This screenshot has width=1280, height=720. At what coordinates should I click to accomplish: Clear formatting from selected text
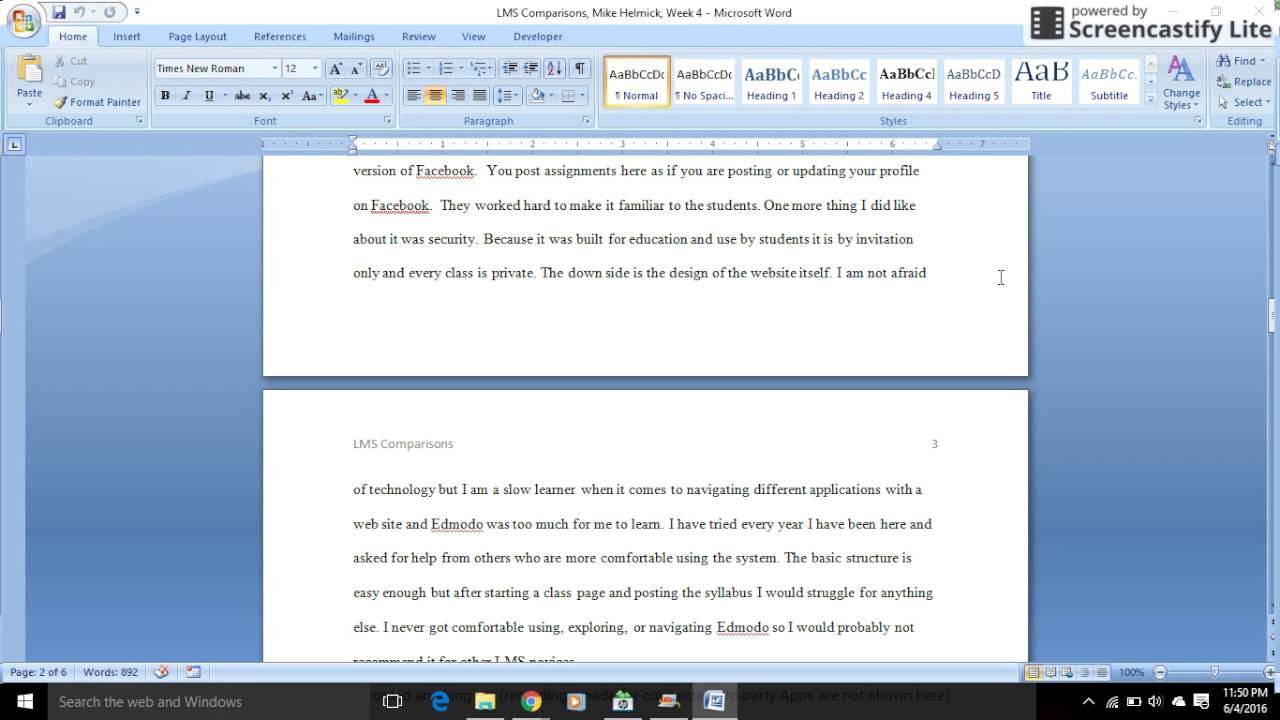pos(381,68)
